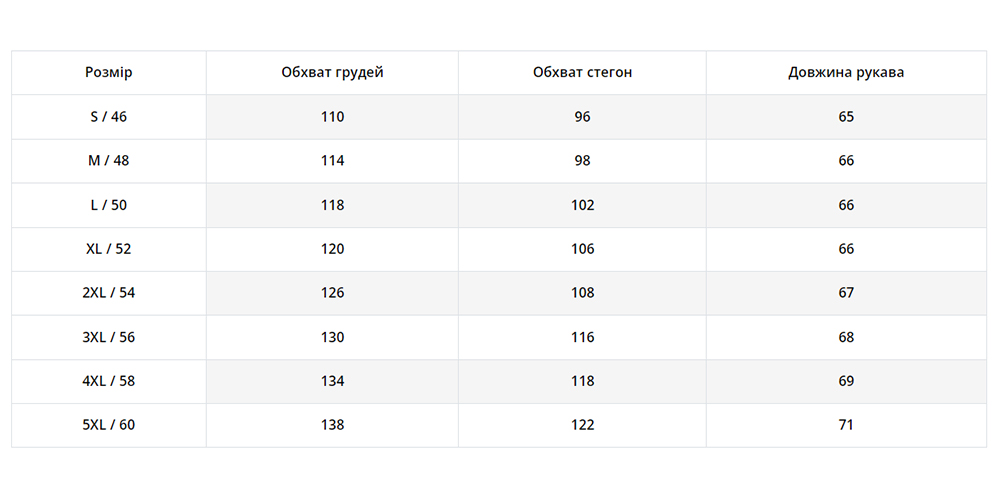Click the Розмір column header
The height and width of the screenshot is (500, 1000).
click(109, 73)
